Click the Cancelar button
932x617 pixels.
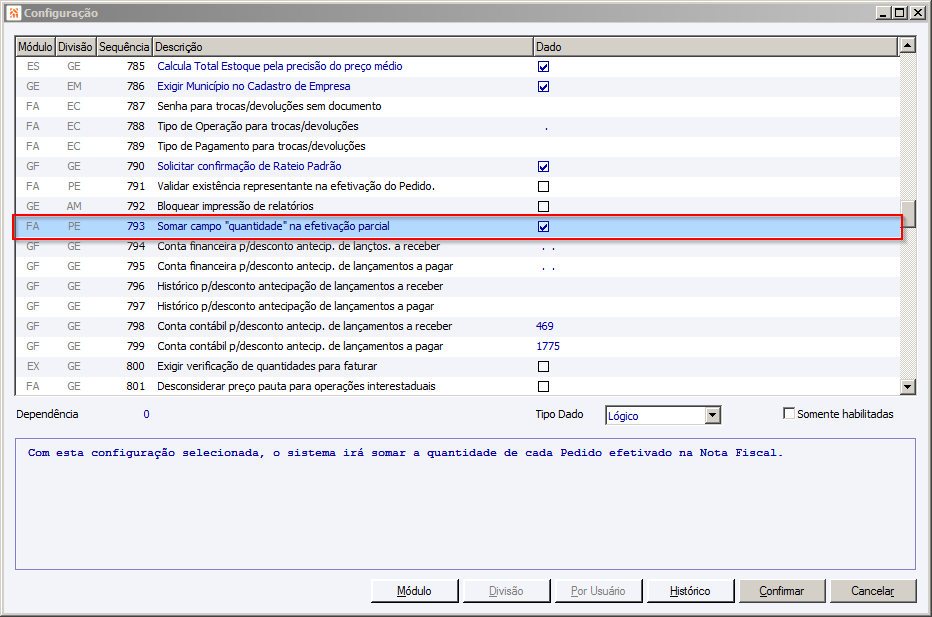click(873, 591)
